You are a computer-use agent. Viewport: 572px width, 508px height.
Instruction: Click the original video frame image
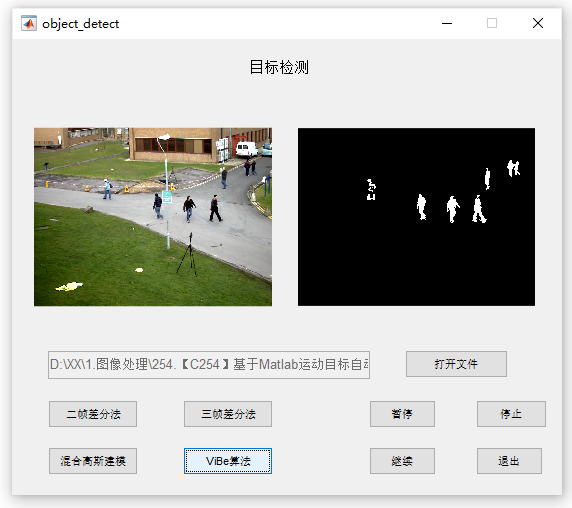(x=153, y=217)
